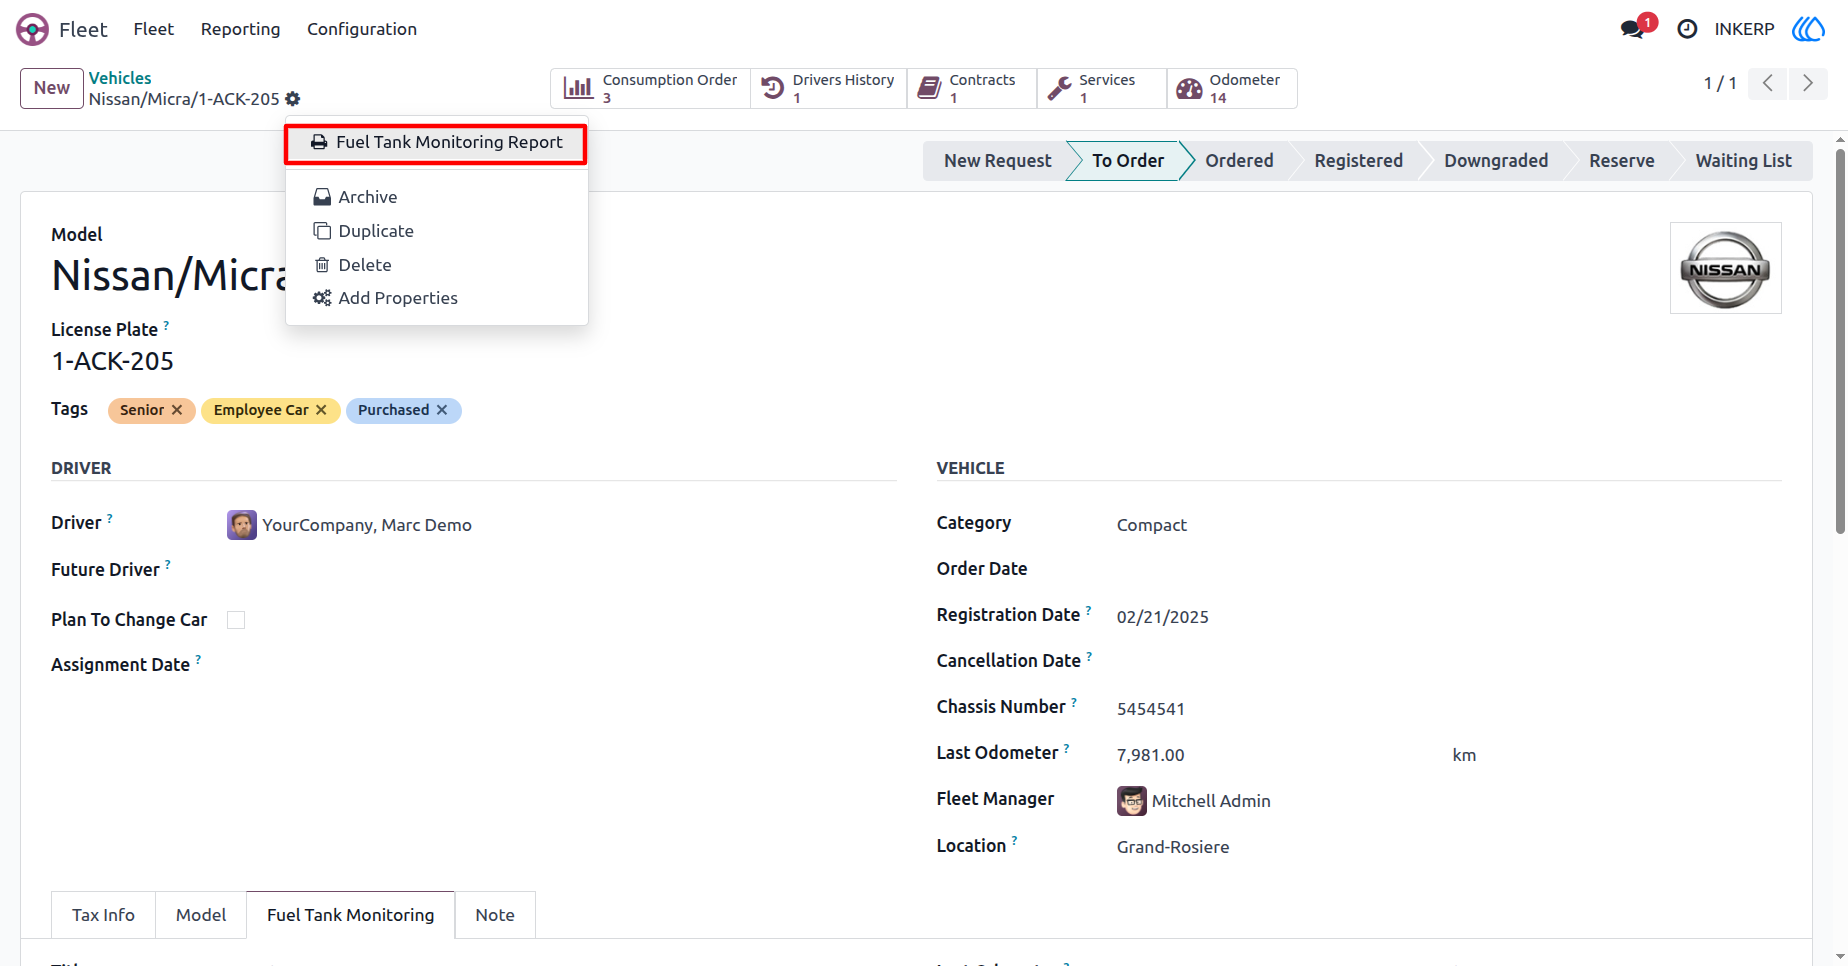Switch to the Model tab
The height and width of the screenshot is (966, 1848).
(201, 915)
